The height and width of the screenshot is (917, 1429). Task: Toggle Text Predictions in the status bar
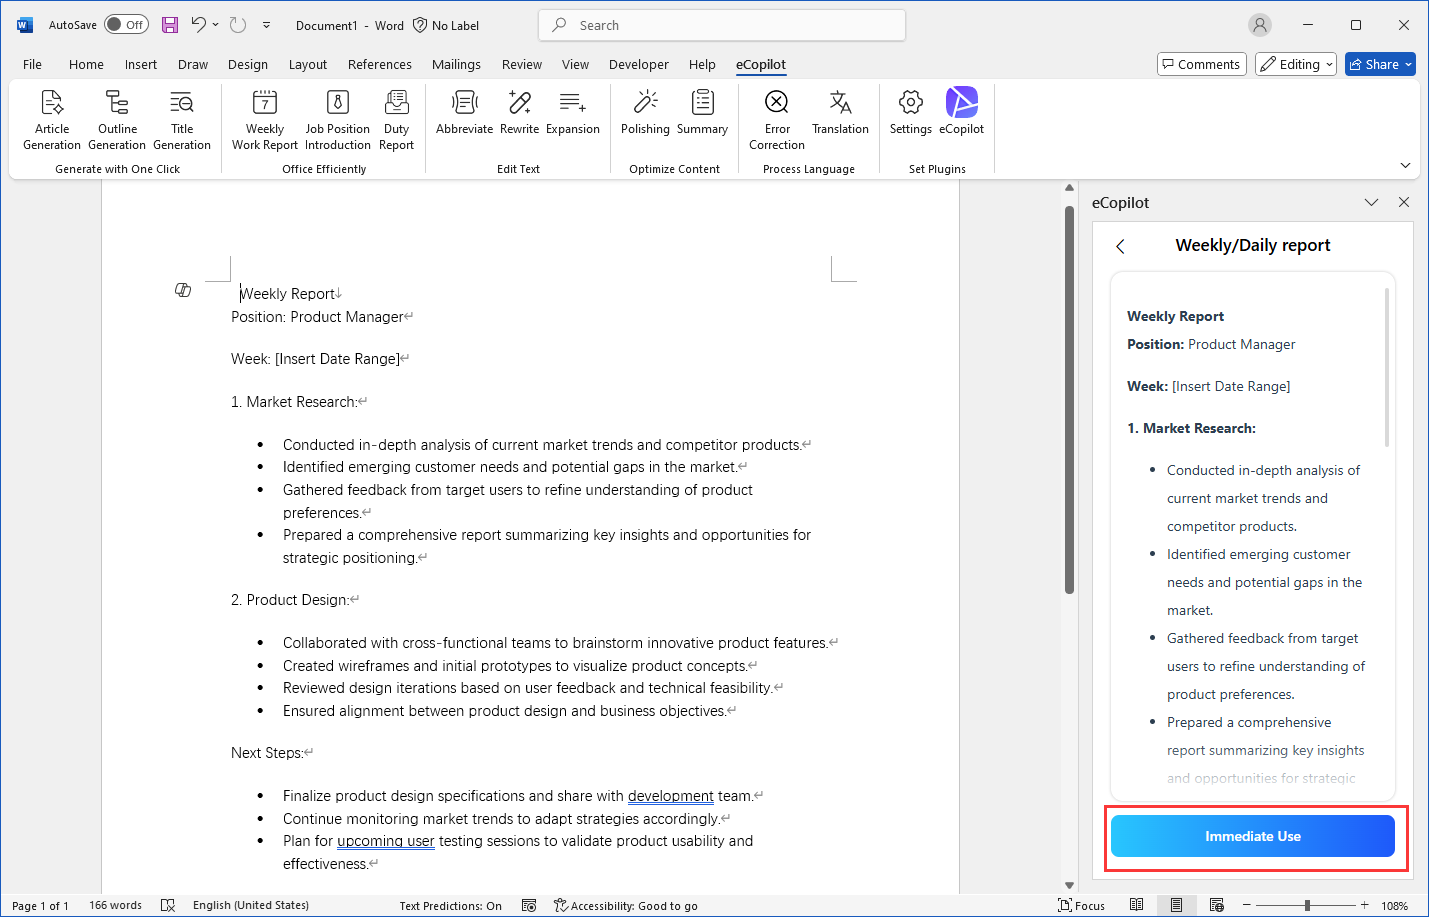pos(450,906)
